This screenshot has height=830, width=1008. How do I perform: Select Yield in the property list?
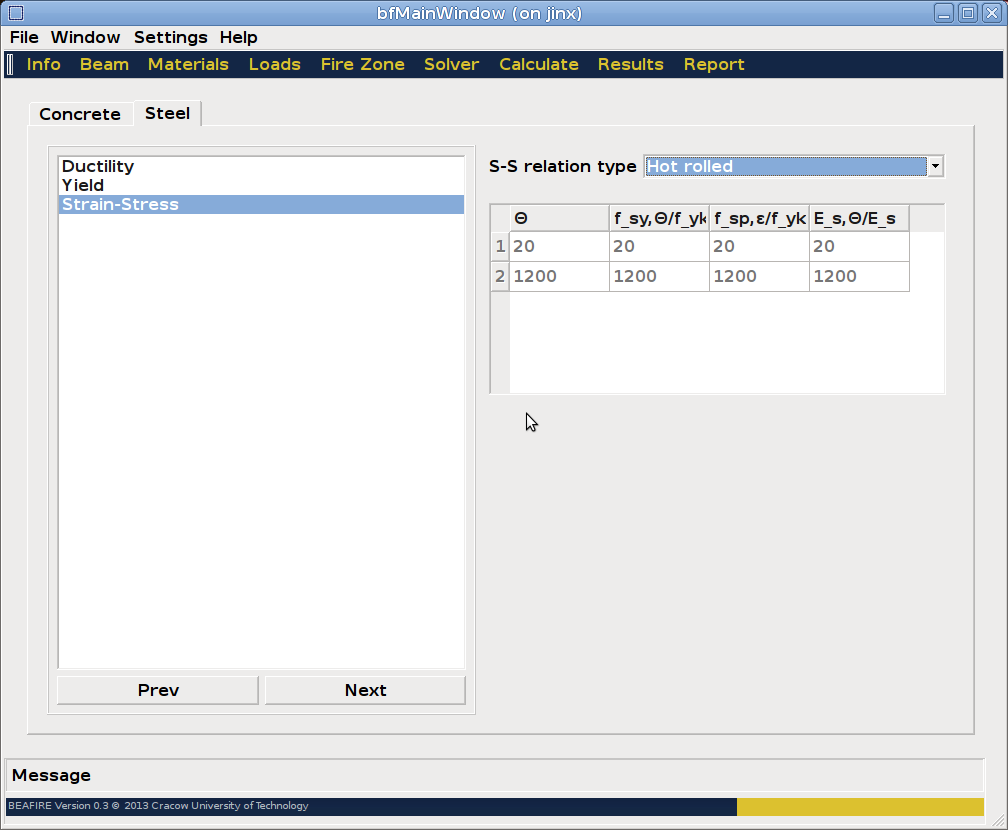tap(83, 186)
